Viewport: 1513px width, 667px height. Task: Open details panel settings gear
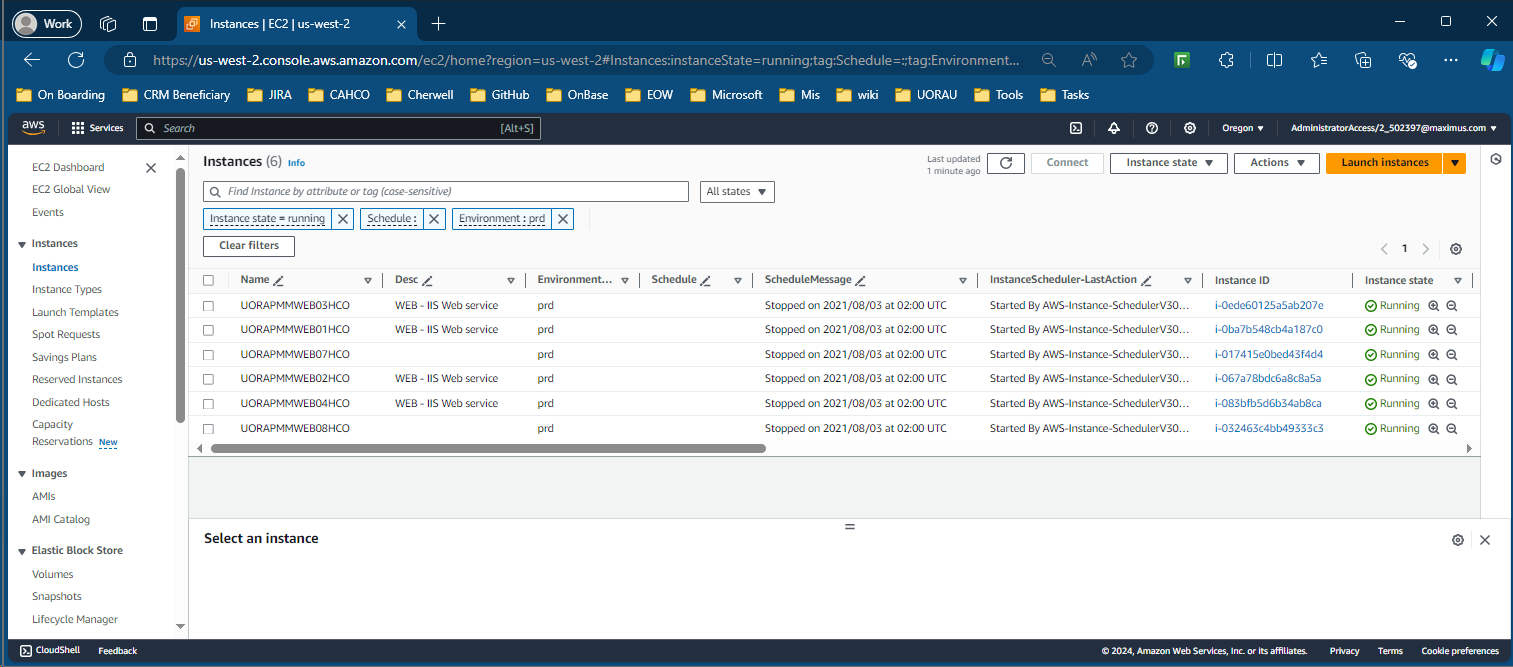pos(1458,540)
